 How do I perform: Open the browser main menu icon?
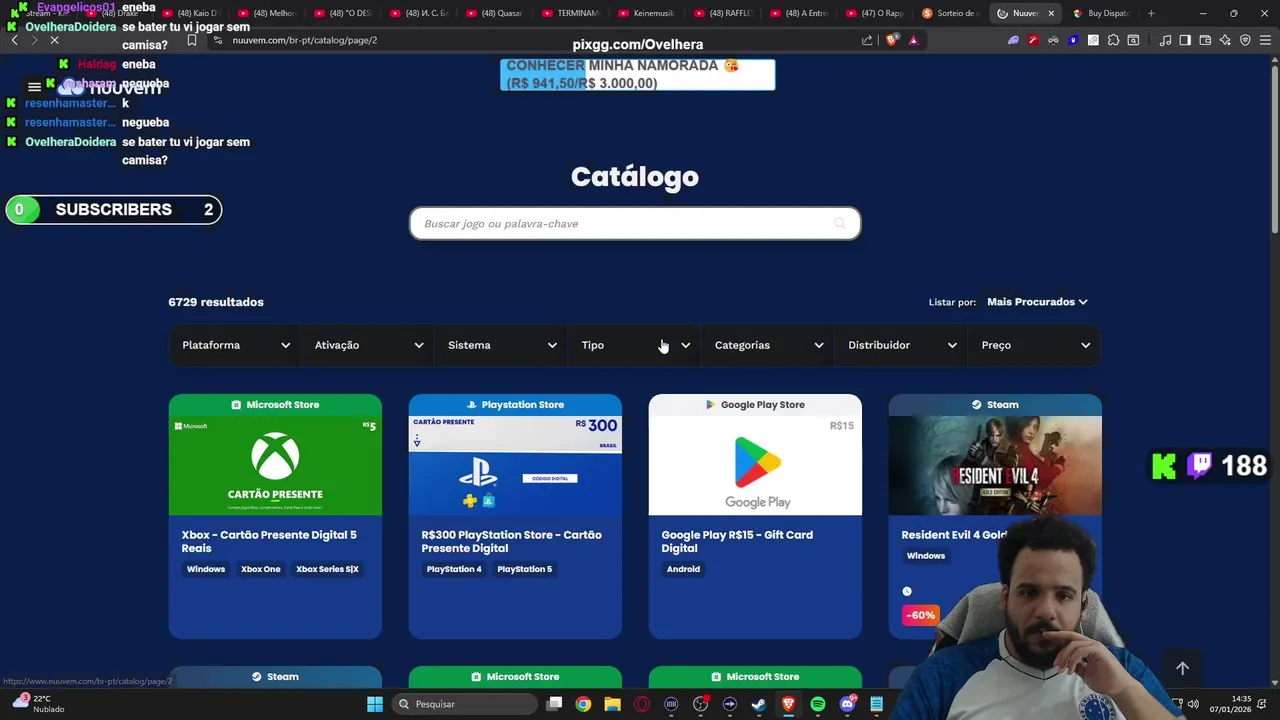1265,40
